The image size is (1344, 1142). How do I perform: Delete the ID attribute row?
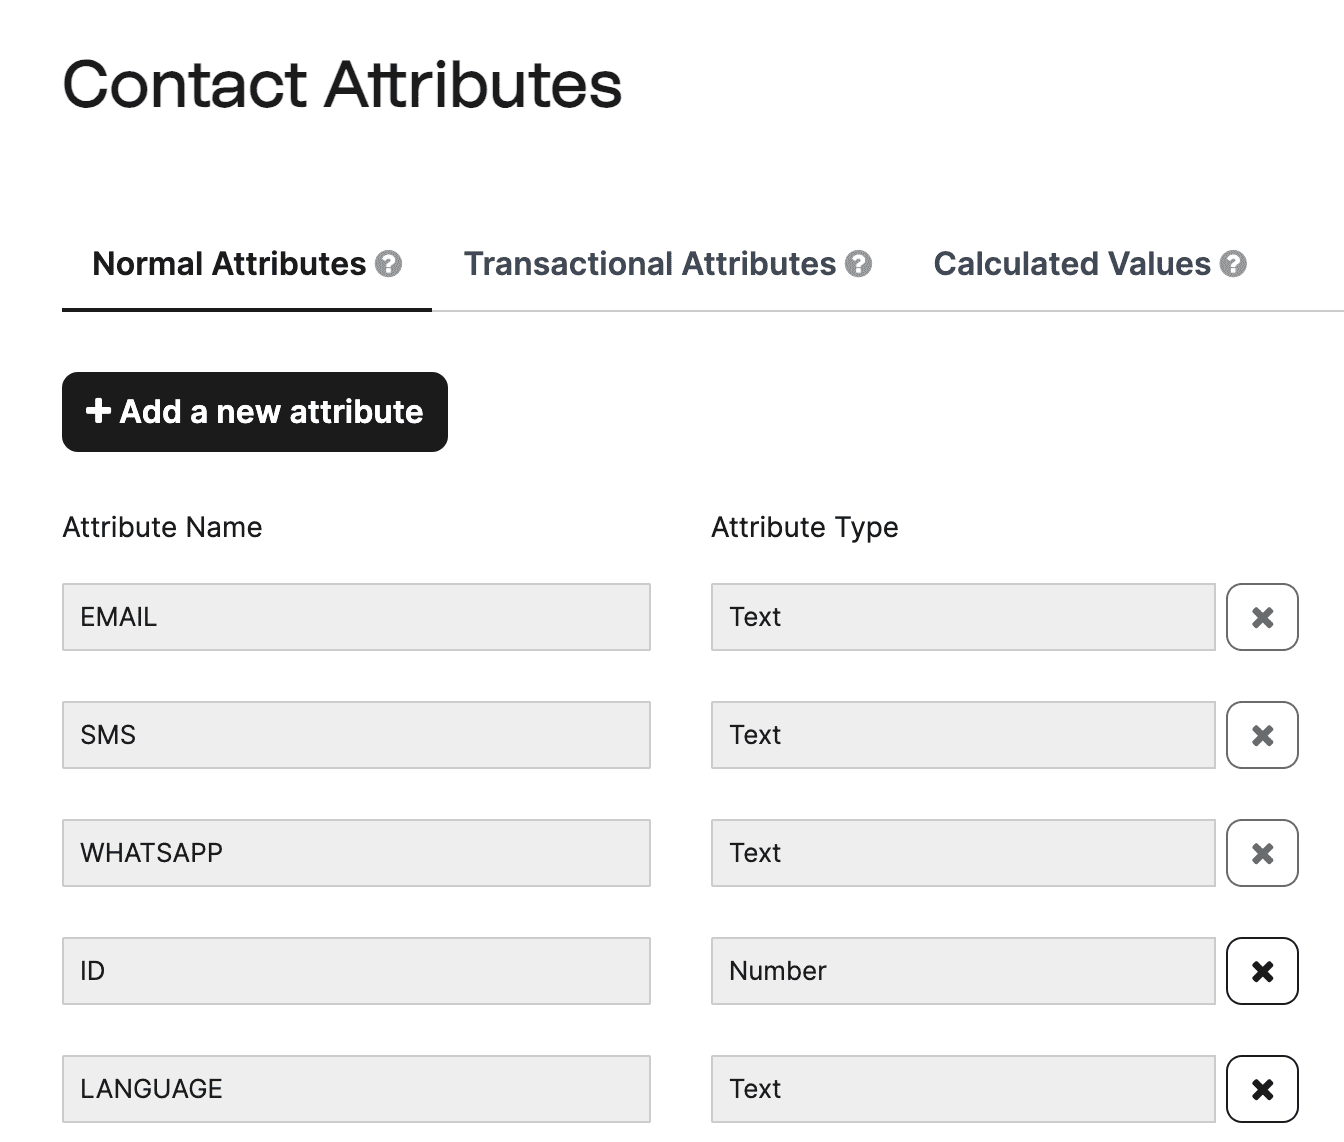click(x=1261, y=971)
